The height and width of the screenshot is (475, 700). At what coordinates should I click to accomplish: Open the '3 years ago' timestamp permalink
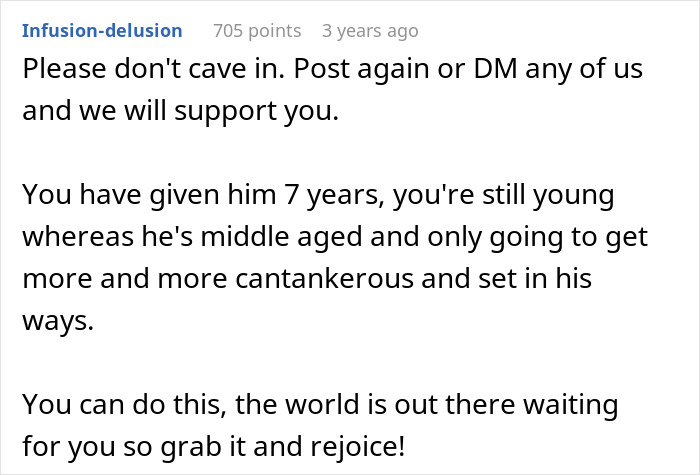[370, 31]
